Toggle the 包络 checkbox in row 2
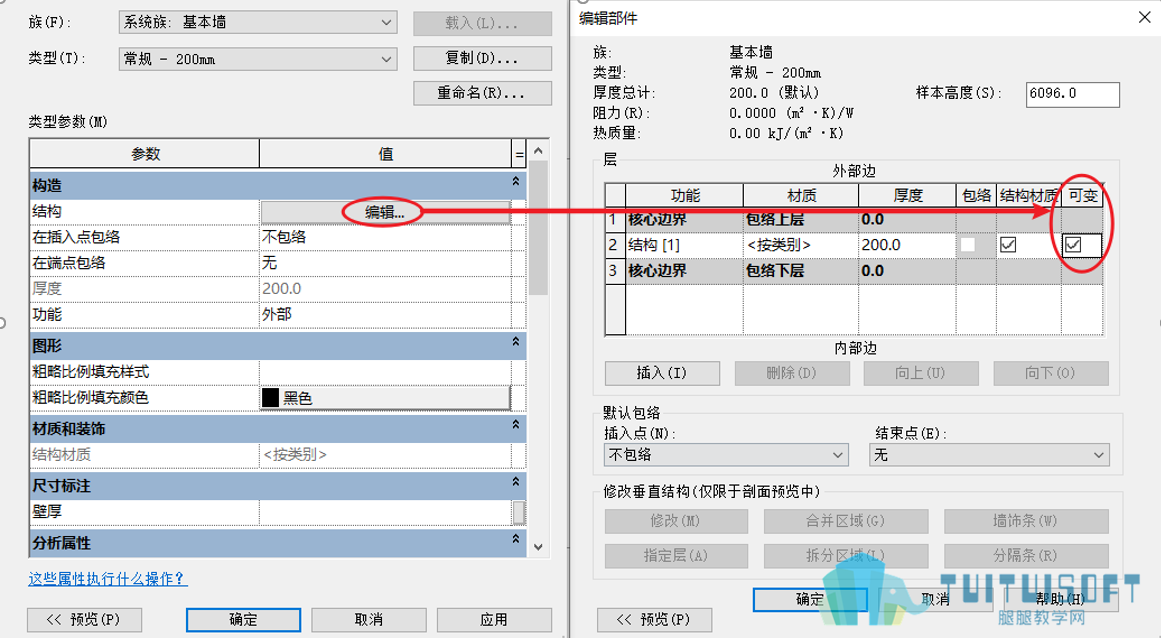This screenshot has width=1161, height=638. pos(968,245)
